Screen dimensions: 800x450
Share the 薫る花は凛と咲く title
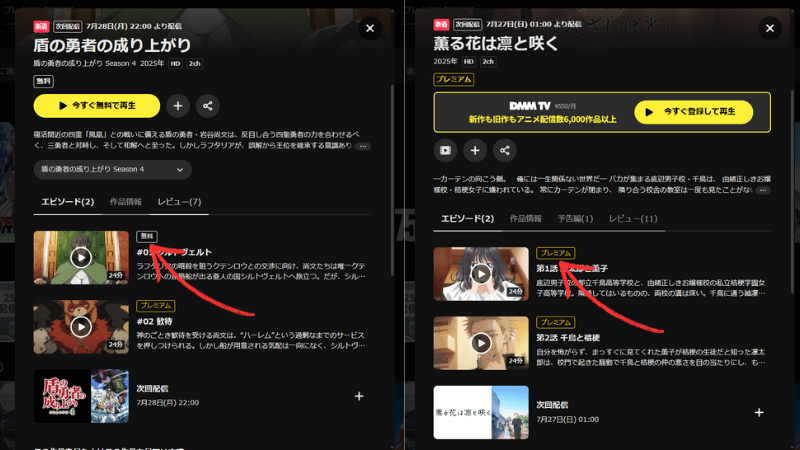point(505,151)
